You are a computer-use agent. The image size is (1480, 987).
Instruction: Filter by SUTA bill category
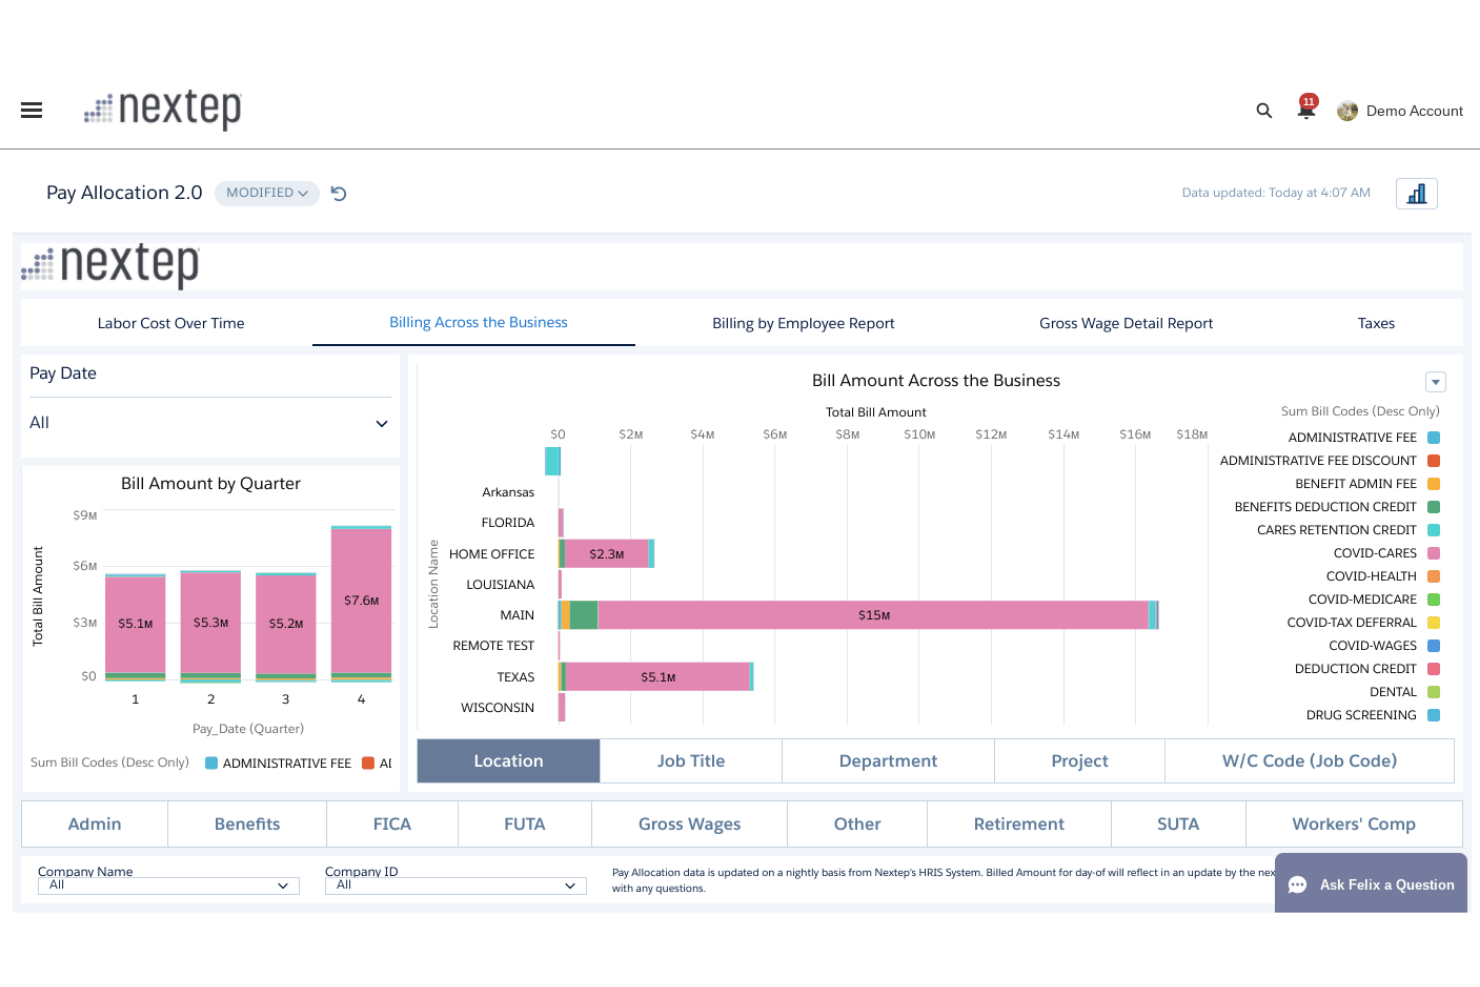1178,824
